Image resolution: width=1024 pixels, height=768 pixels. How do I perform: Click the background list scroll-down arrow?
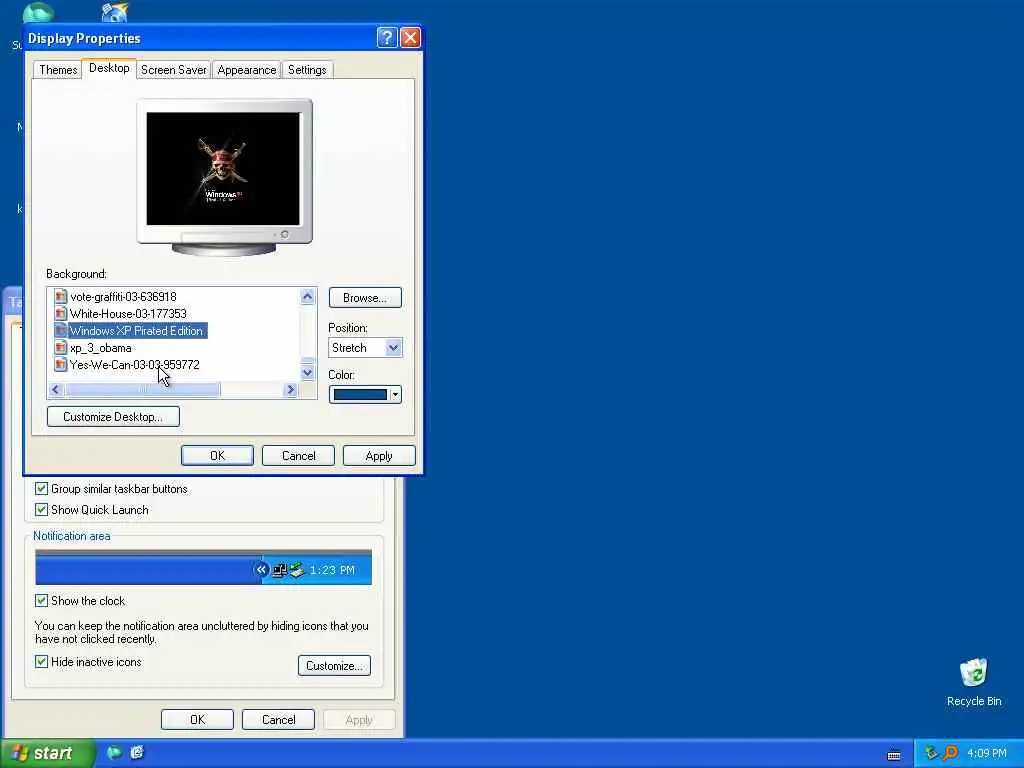pyautogui.click(x=308, y=373)
